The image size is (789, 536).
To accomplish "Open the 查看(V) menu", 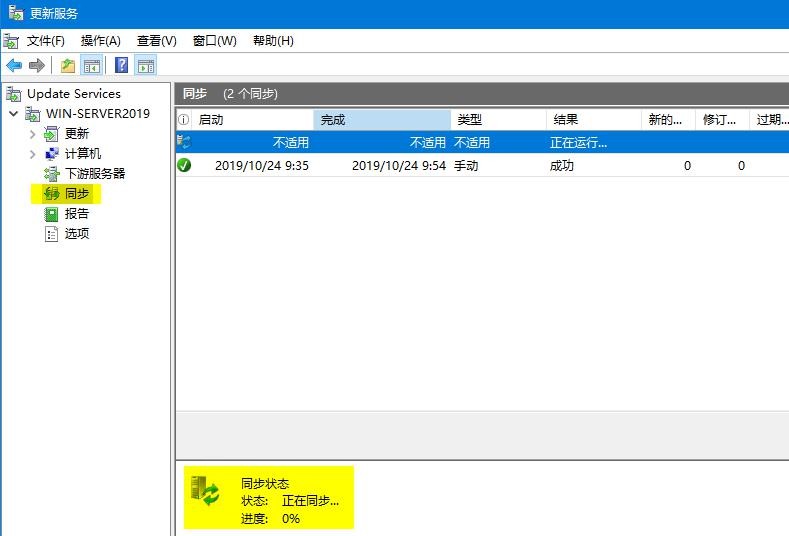I will [x=156, y=41].
